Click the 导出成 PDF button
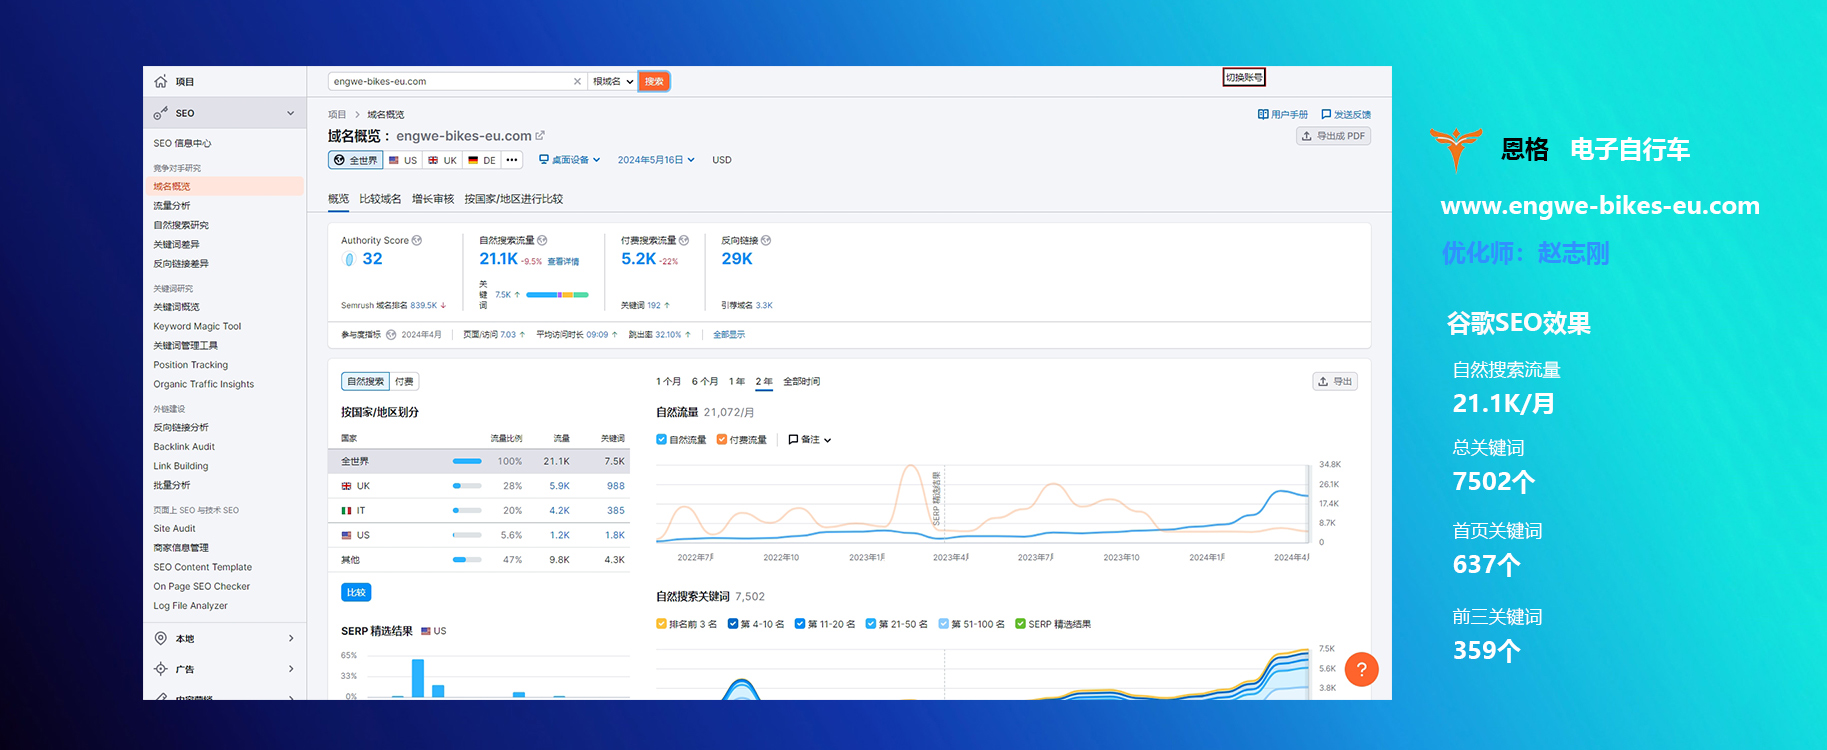This screenshot has height=750, width=1827. (x=1334, y=136)
